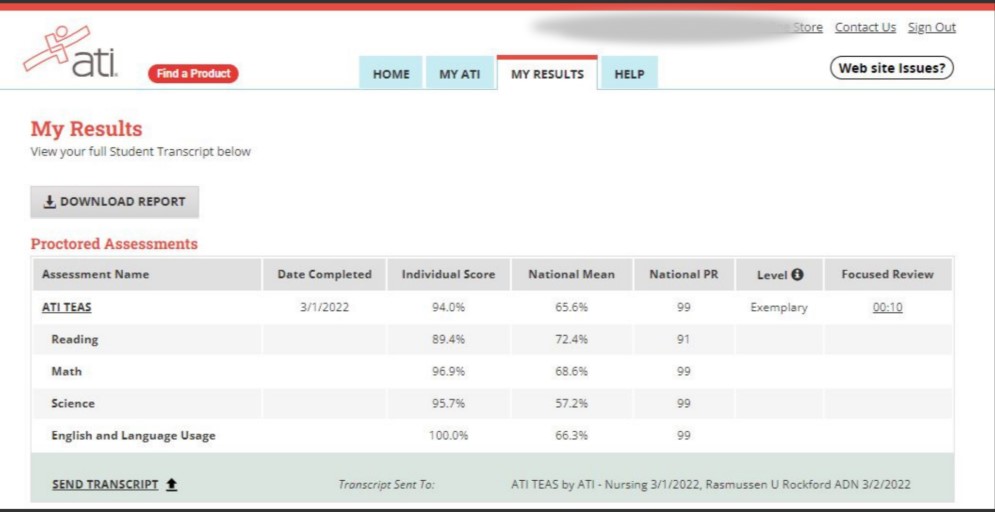Click the 3/1/2022 date completed cell
Image resolution: width=995 pixels, height=512 pixels.
324,308
